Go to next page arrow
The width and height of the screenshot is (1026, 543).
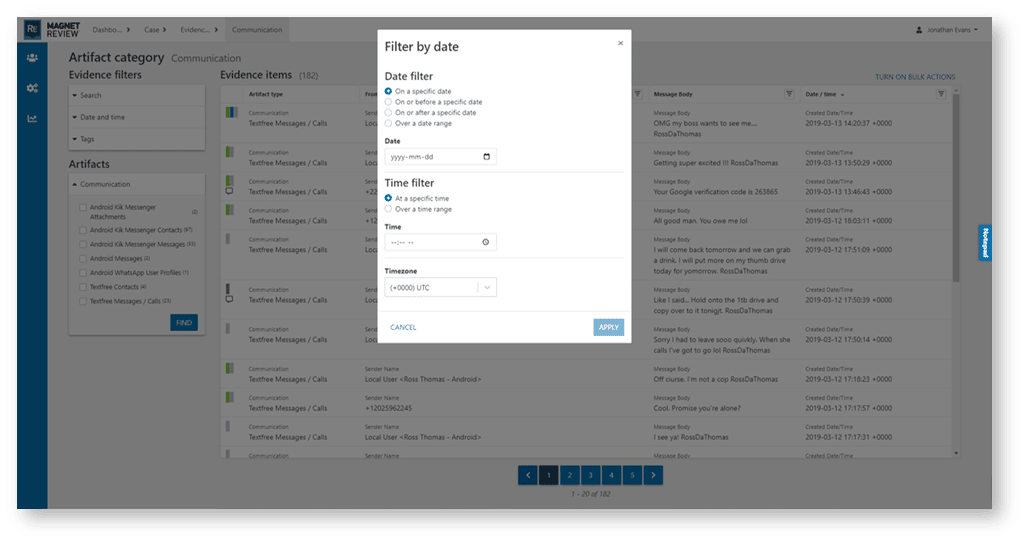653,475
